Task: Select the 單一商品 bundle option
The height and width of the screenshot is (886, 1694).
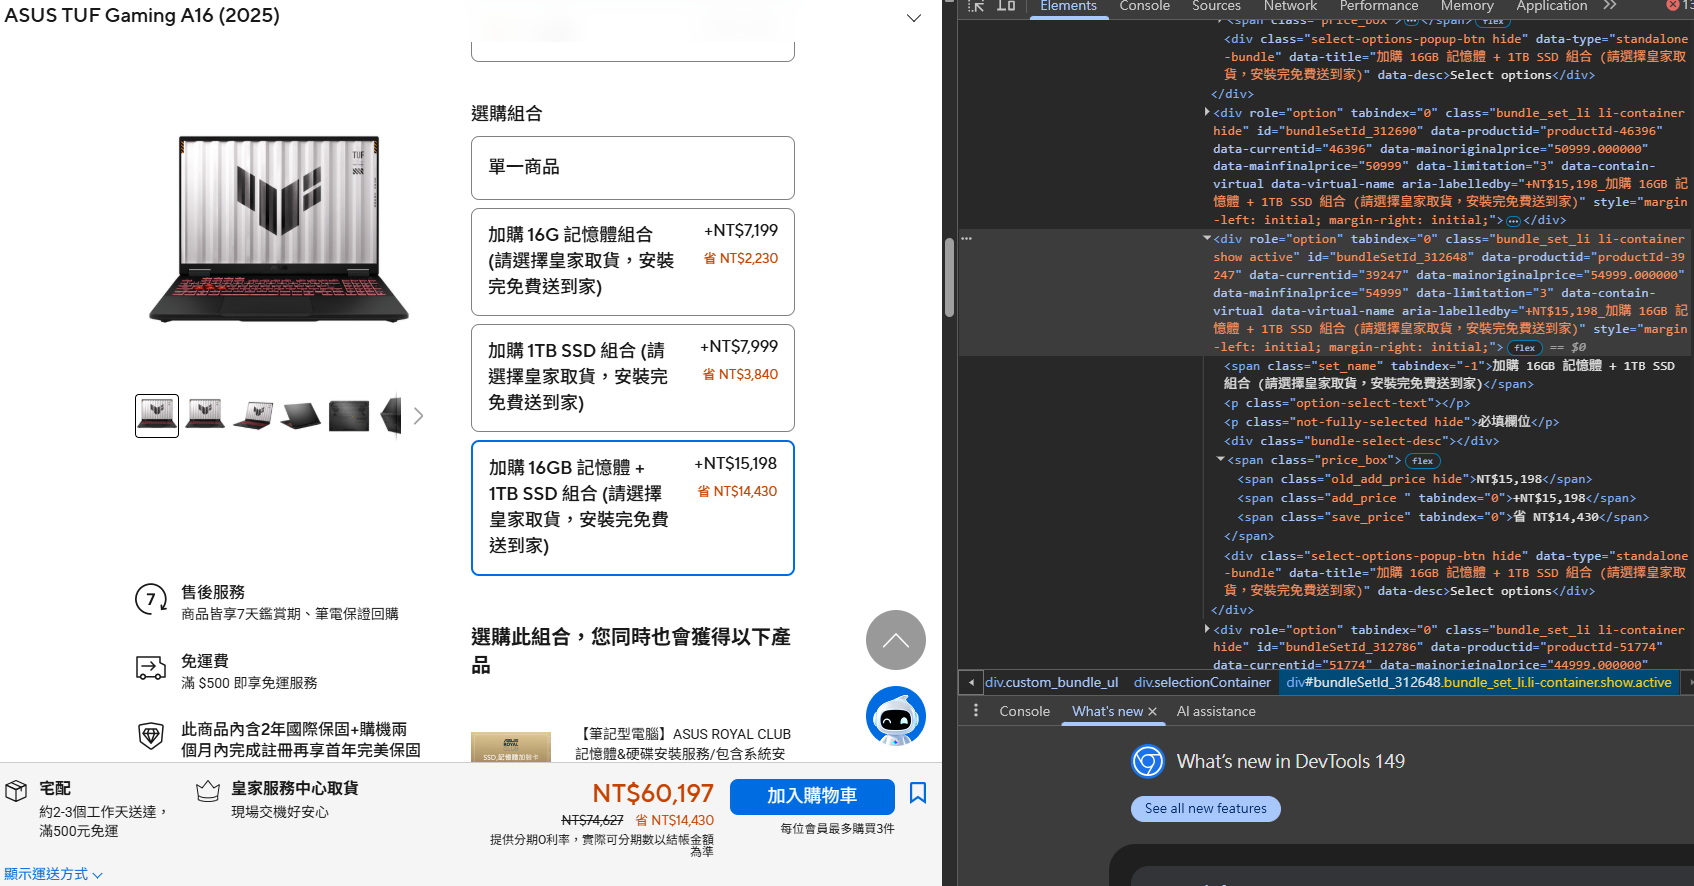Action: [633, 168]
